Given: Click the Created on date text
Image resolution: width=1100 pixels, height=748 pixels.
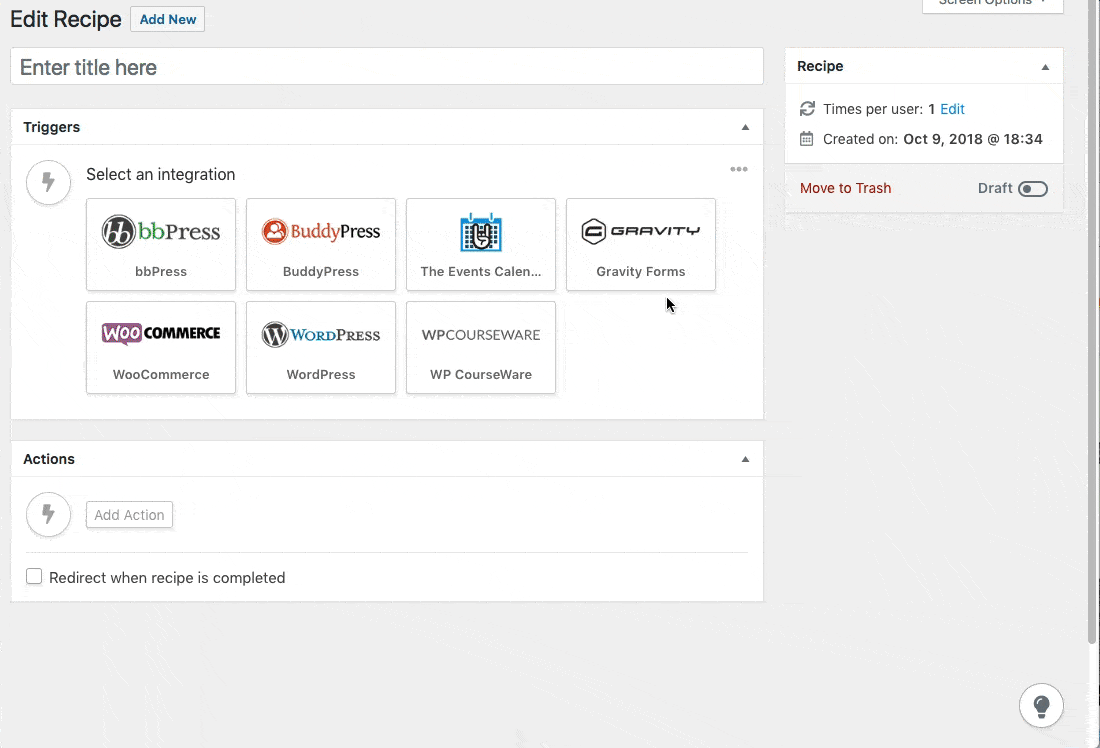Looking at the screenshot, I should (972, 139).
